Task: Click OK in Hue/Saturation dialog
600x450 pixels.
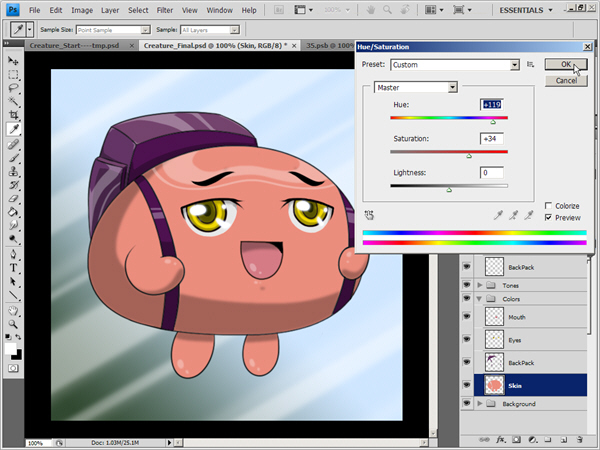Action: tap(566, 64)
